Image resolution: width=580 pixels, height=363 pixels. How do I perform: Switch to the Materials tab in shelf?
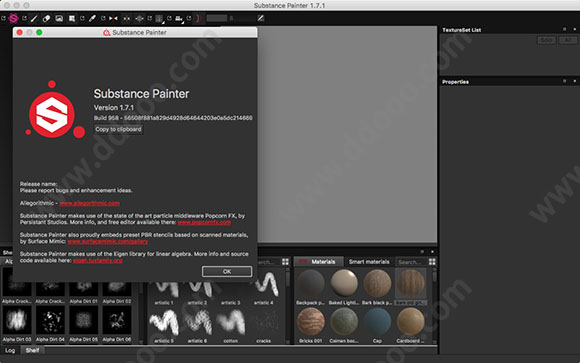point(318,262)
